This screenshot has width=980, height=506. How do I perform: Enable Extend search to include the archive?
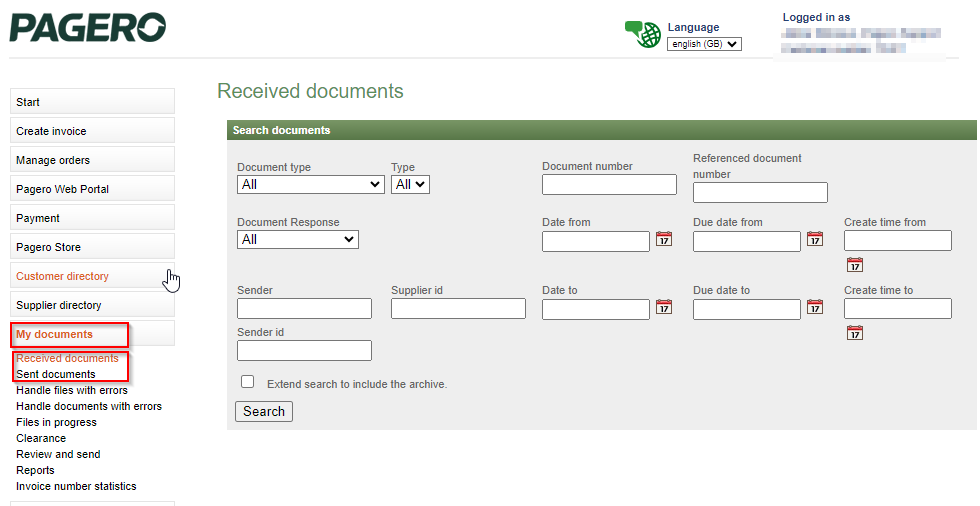(x=248, y=382)
